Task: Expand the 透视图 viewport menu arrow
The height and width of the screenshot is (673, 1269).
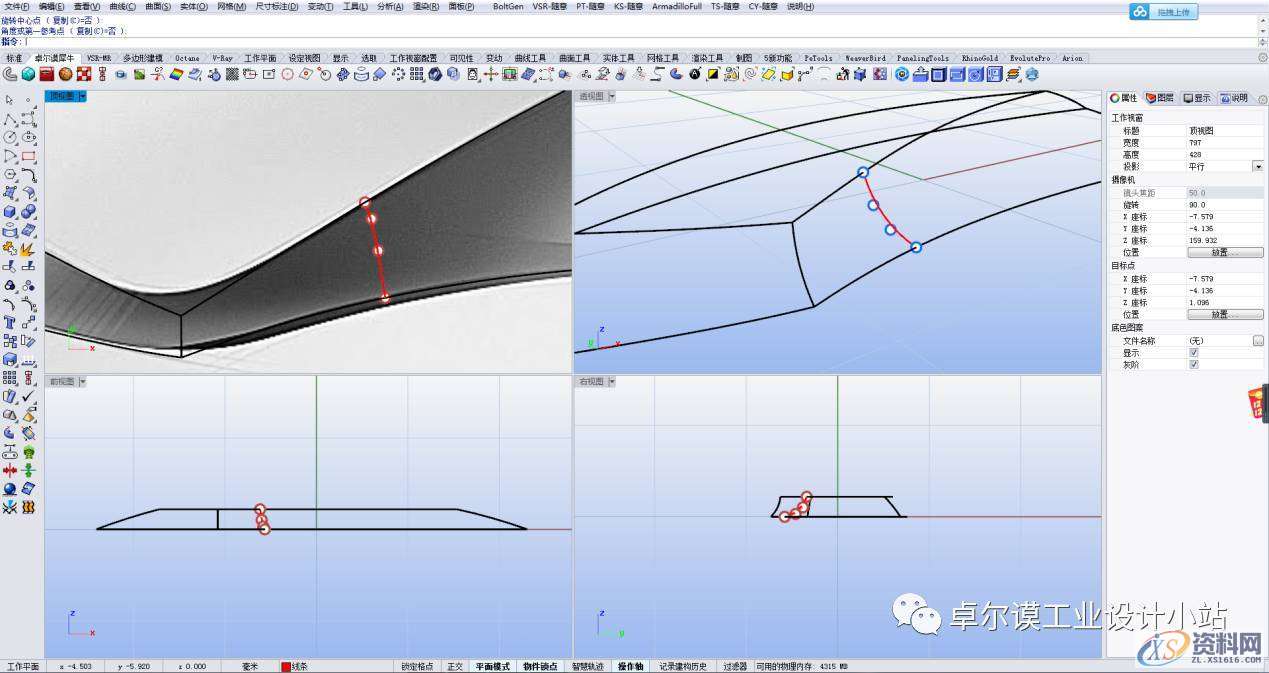Action: [x=610, y=97]
